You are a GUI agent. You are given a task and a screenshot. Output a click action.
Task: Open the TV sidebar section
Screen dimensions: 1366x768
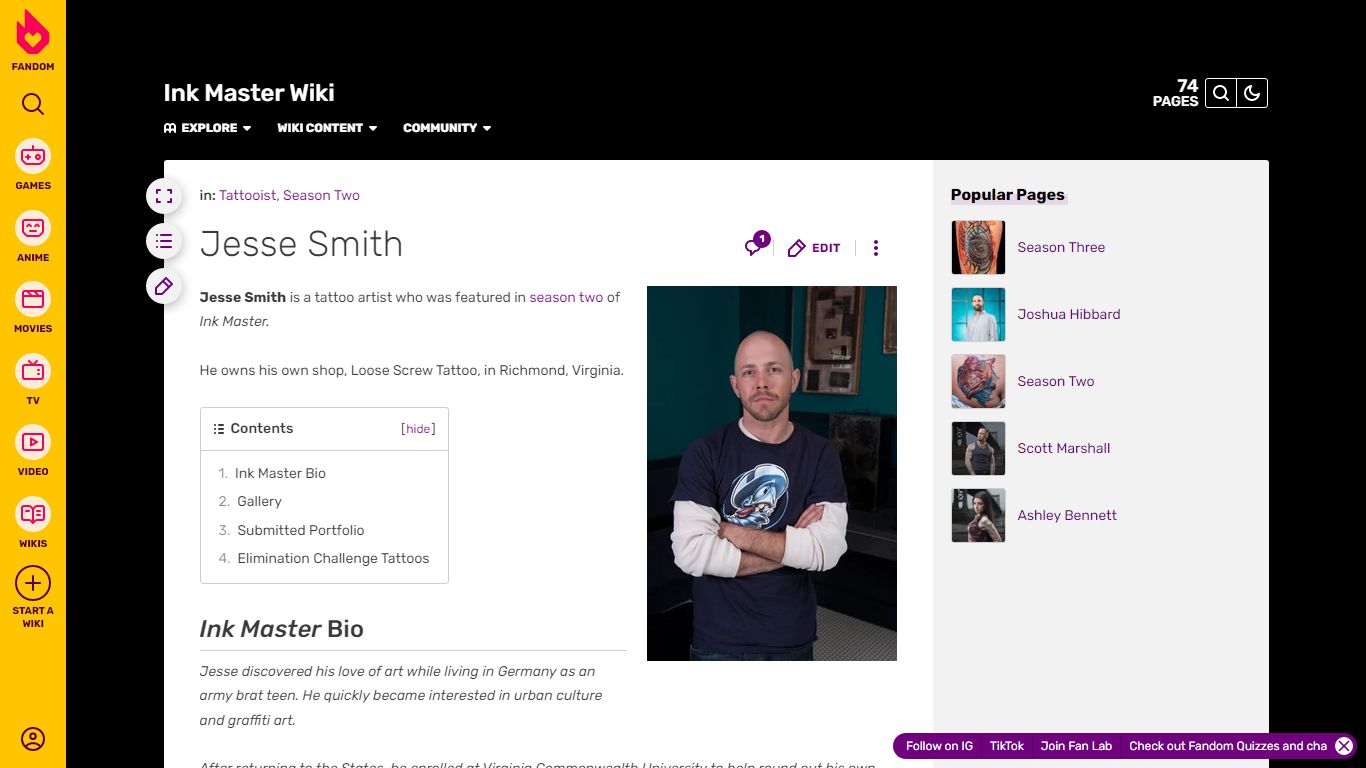[x=33, y=379]
